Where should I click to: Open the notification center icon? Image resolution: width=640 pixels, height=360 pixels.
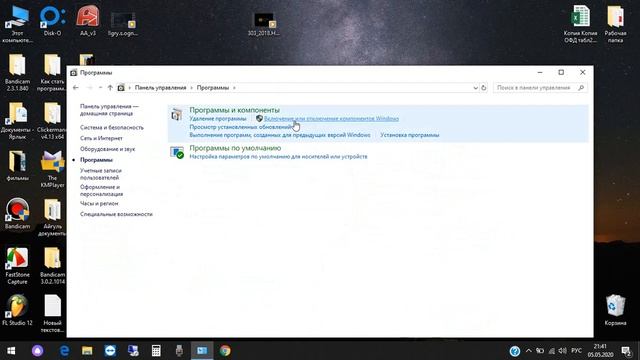(626, 351)
